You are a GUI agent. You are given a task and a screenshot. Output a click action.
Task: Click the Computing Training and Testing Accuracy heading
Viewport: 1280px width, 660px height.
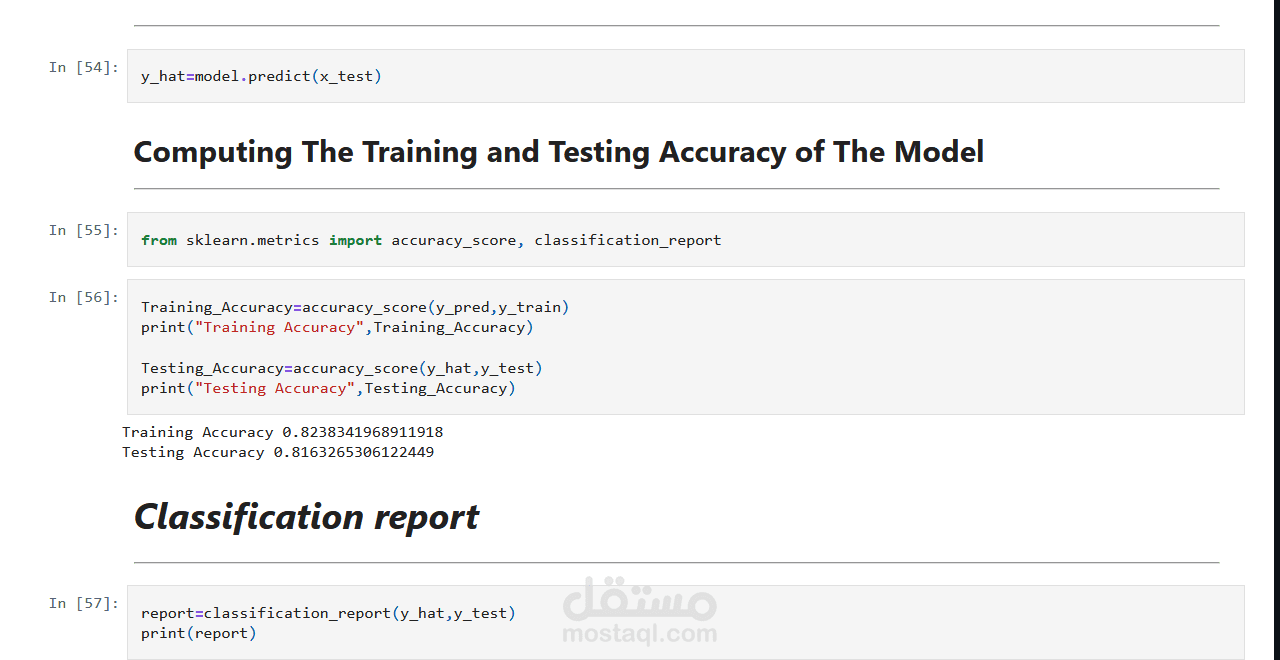coord(558,152)
